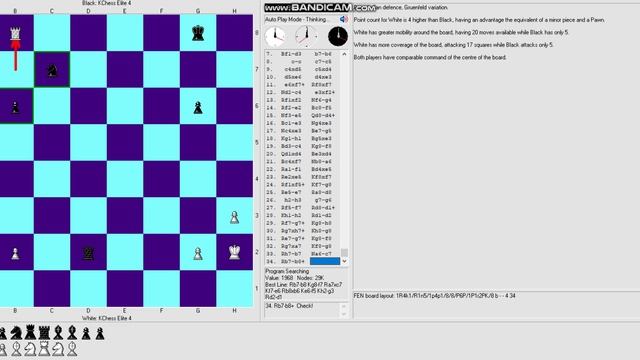Click the 'Black: KChess Elite 4' label

(x=107, y=3)
